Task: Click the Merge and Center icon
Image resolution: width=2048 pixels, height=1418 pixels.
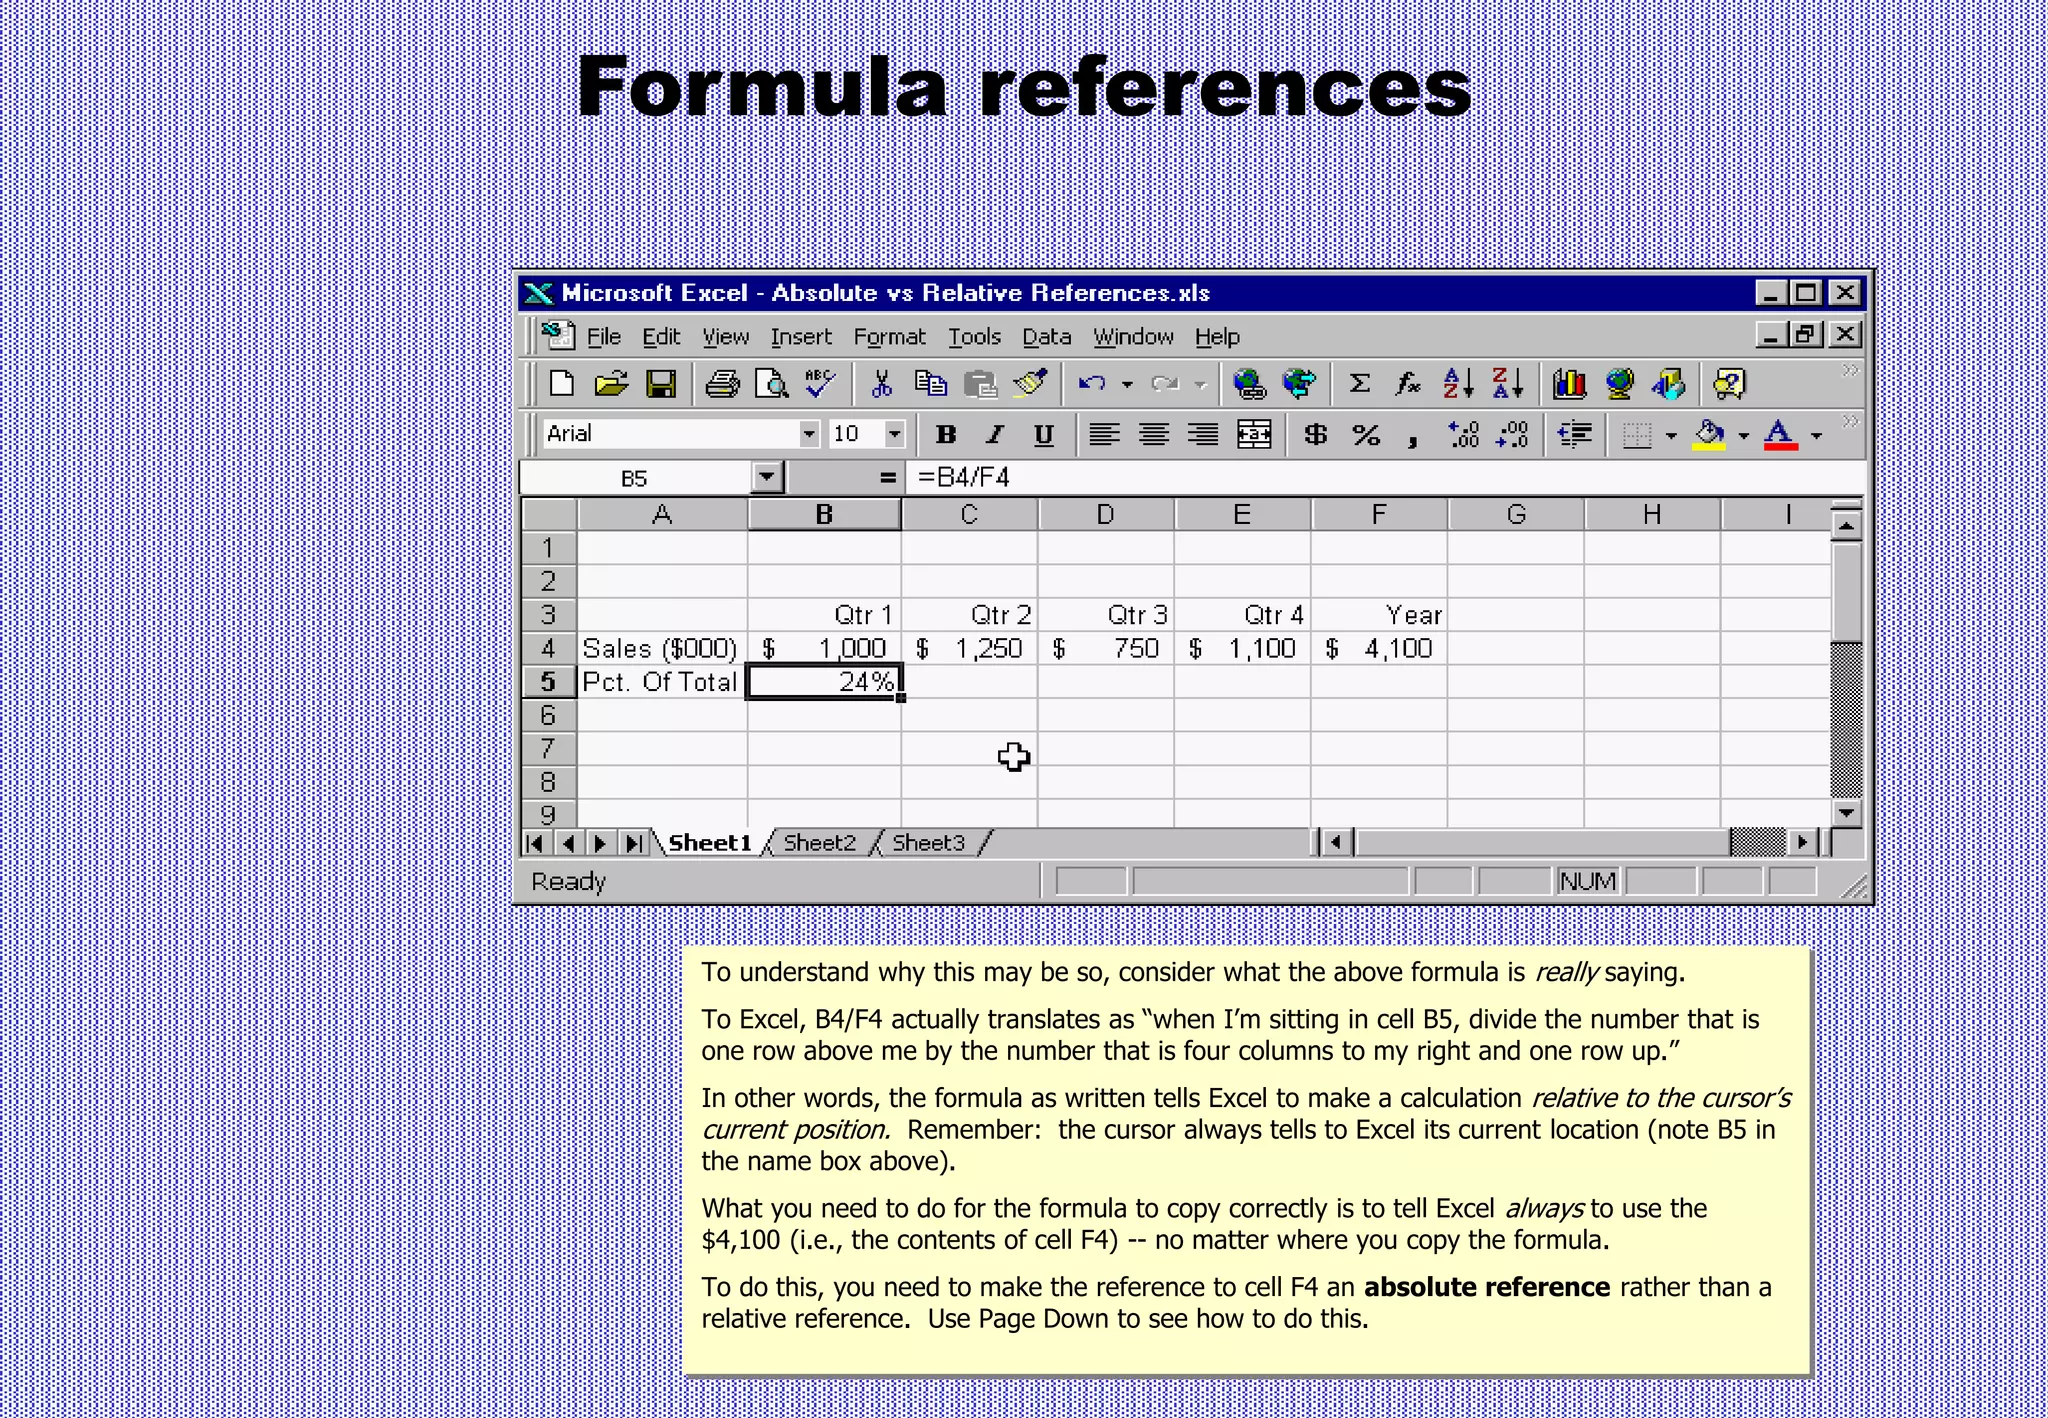Action: [x=1254, y=435]
